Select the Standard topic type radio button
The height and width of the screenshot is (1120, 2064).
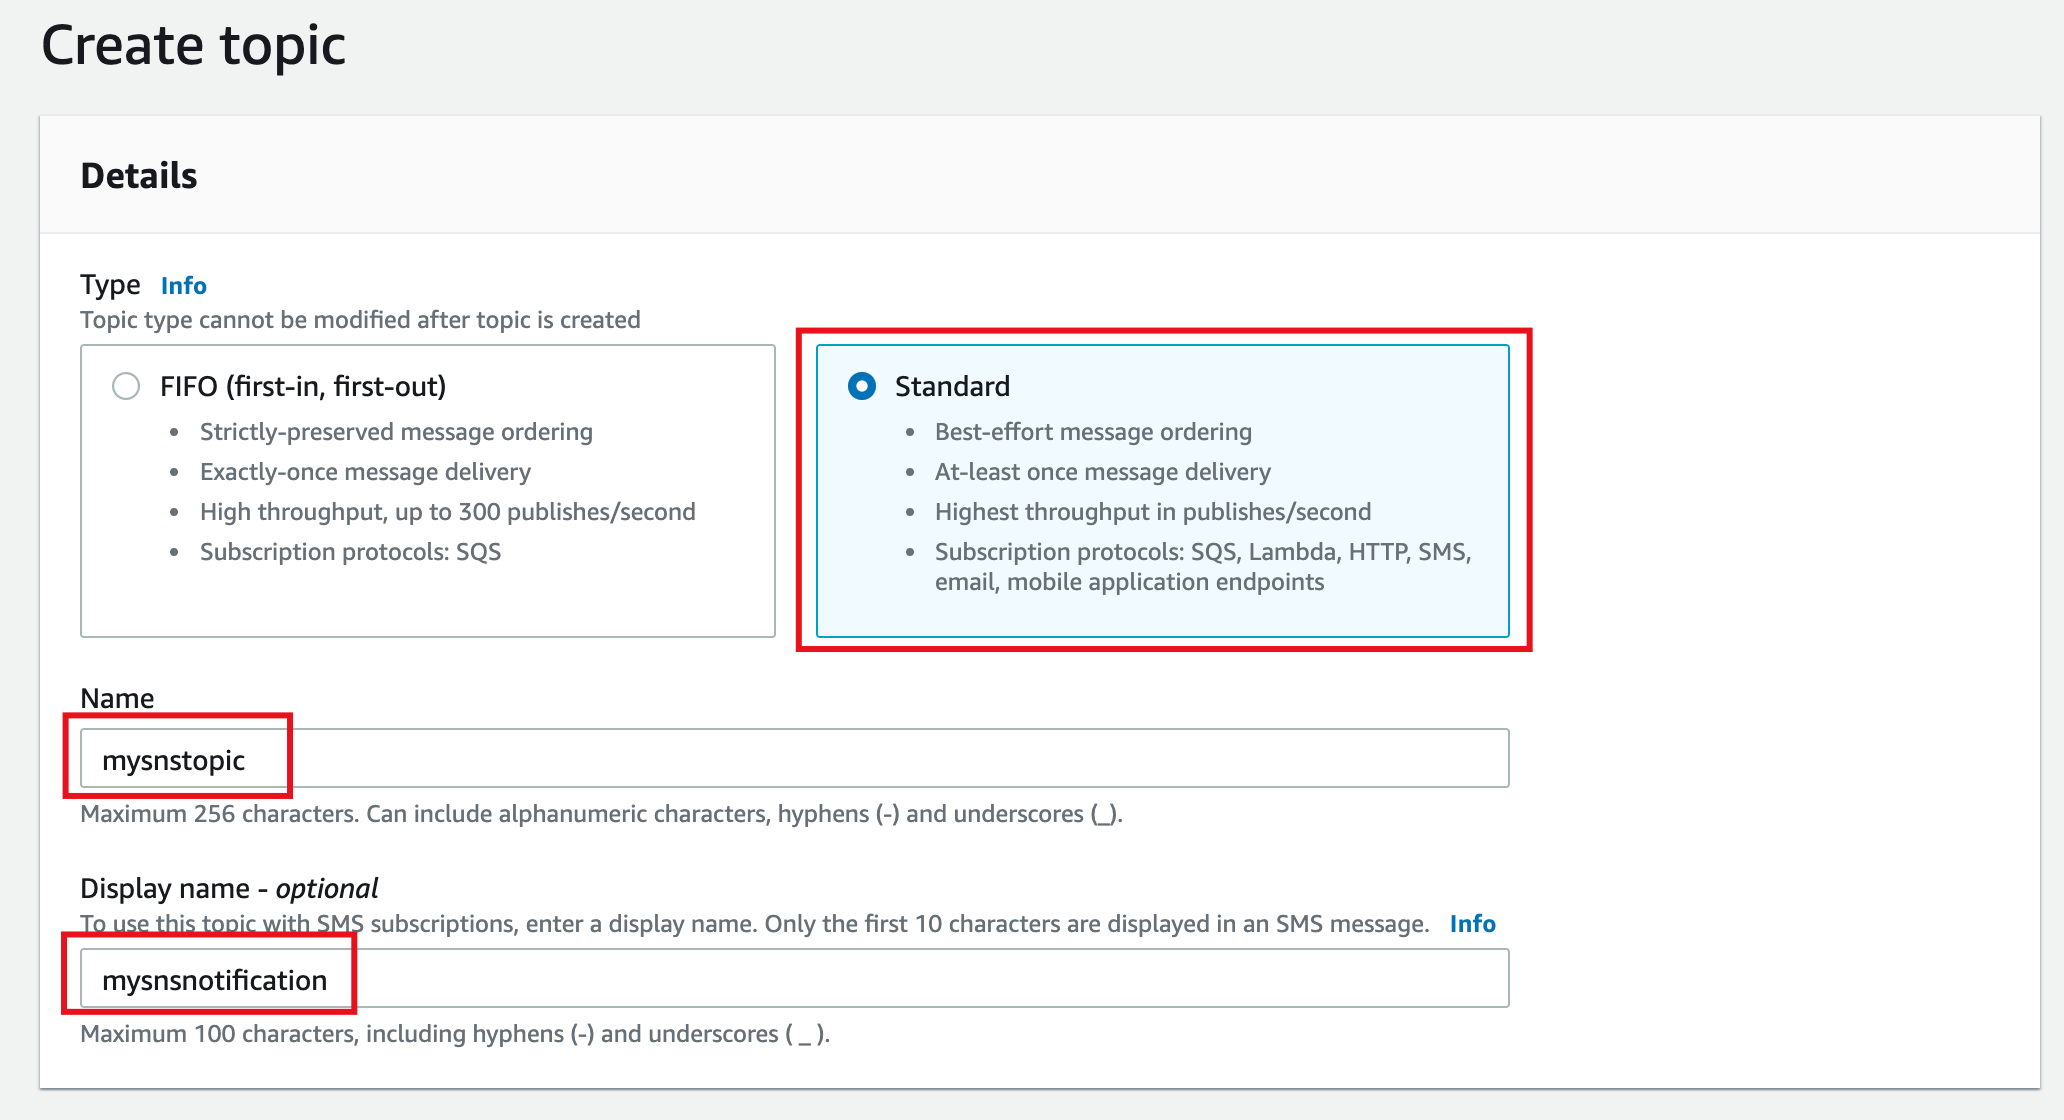coord(862,387)
